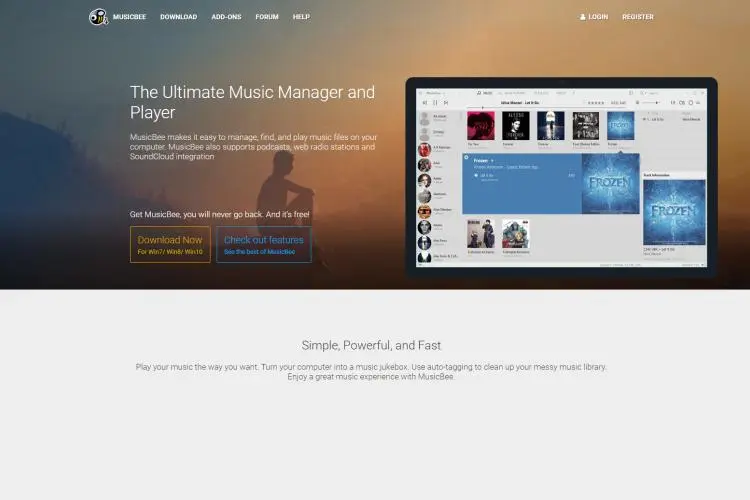Open the FORUM nav link
The height and width of the screenshot is (500, 750).
267,17
